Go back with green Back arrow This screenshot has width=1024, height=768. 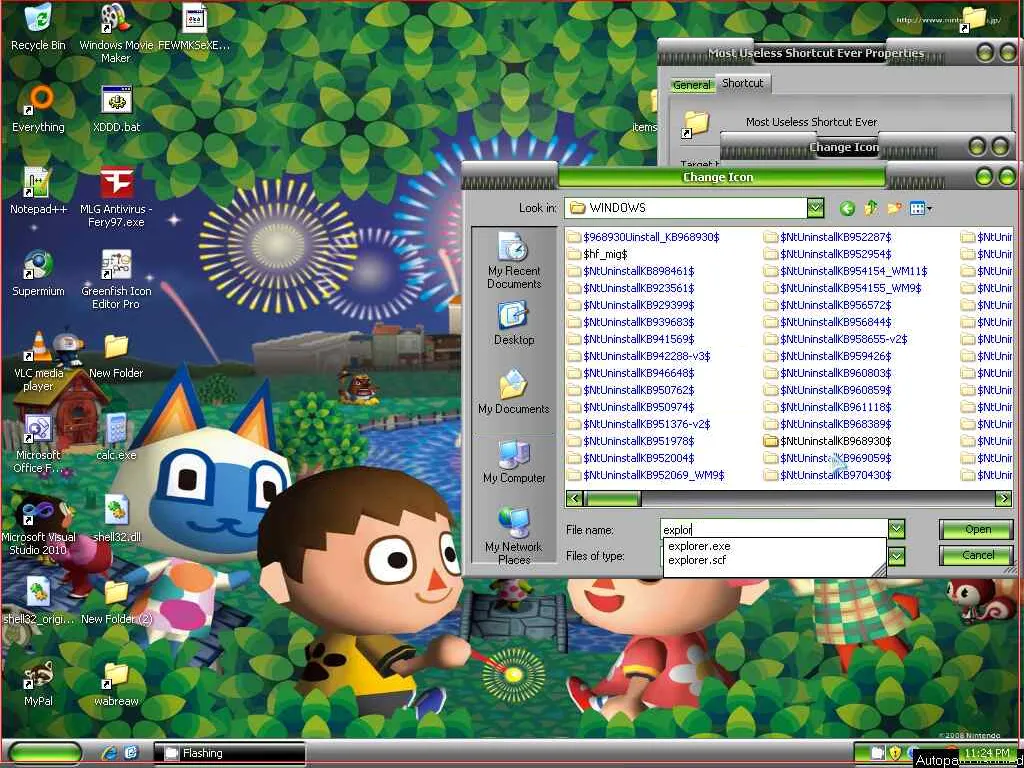pyautogui.click(x=847, y=208)
